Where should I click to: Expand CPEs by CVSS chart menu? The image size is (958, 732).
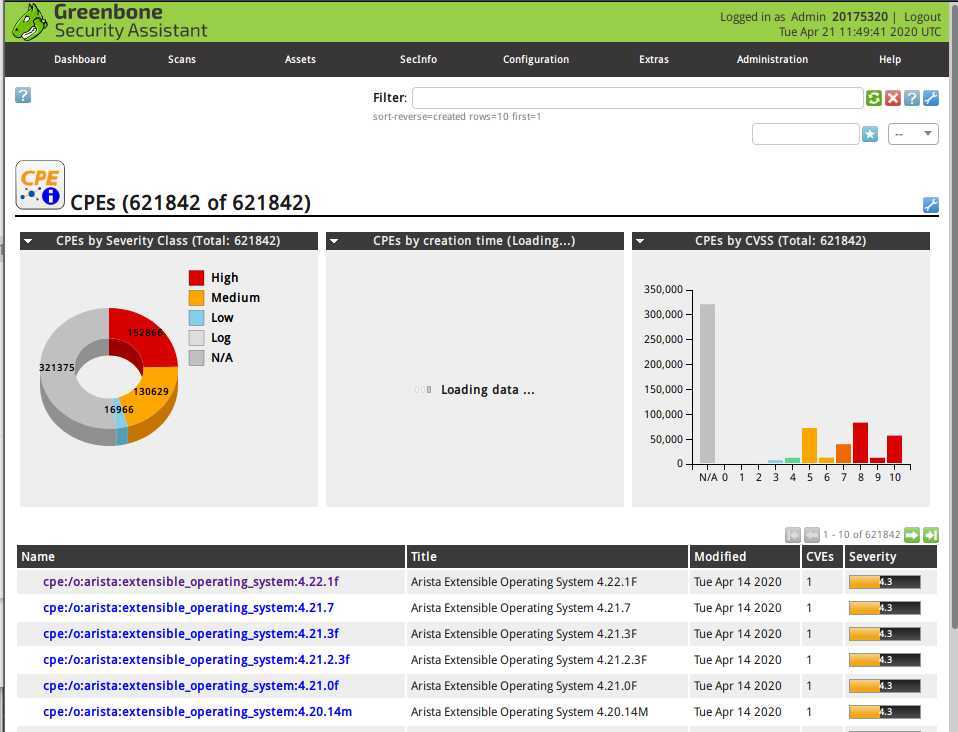pos(641,241)
